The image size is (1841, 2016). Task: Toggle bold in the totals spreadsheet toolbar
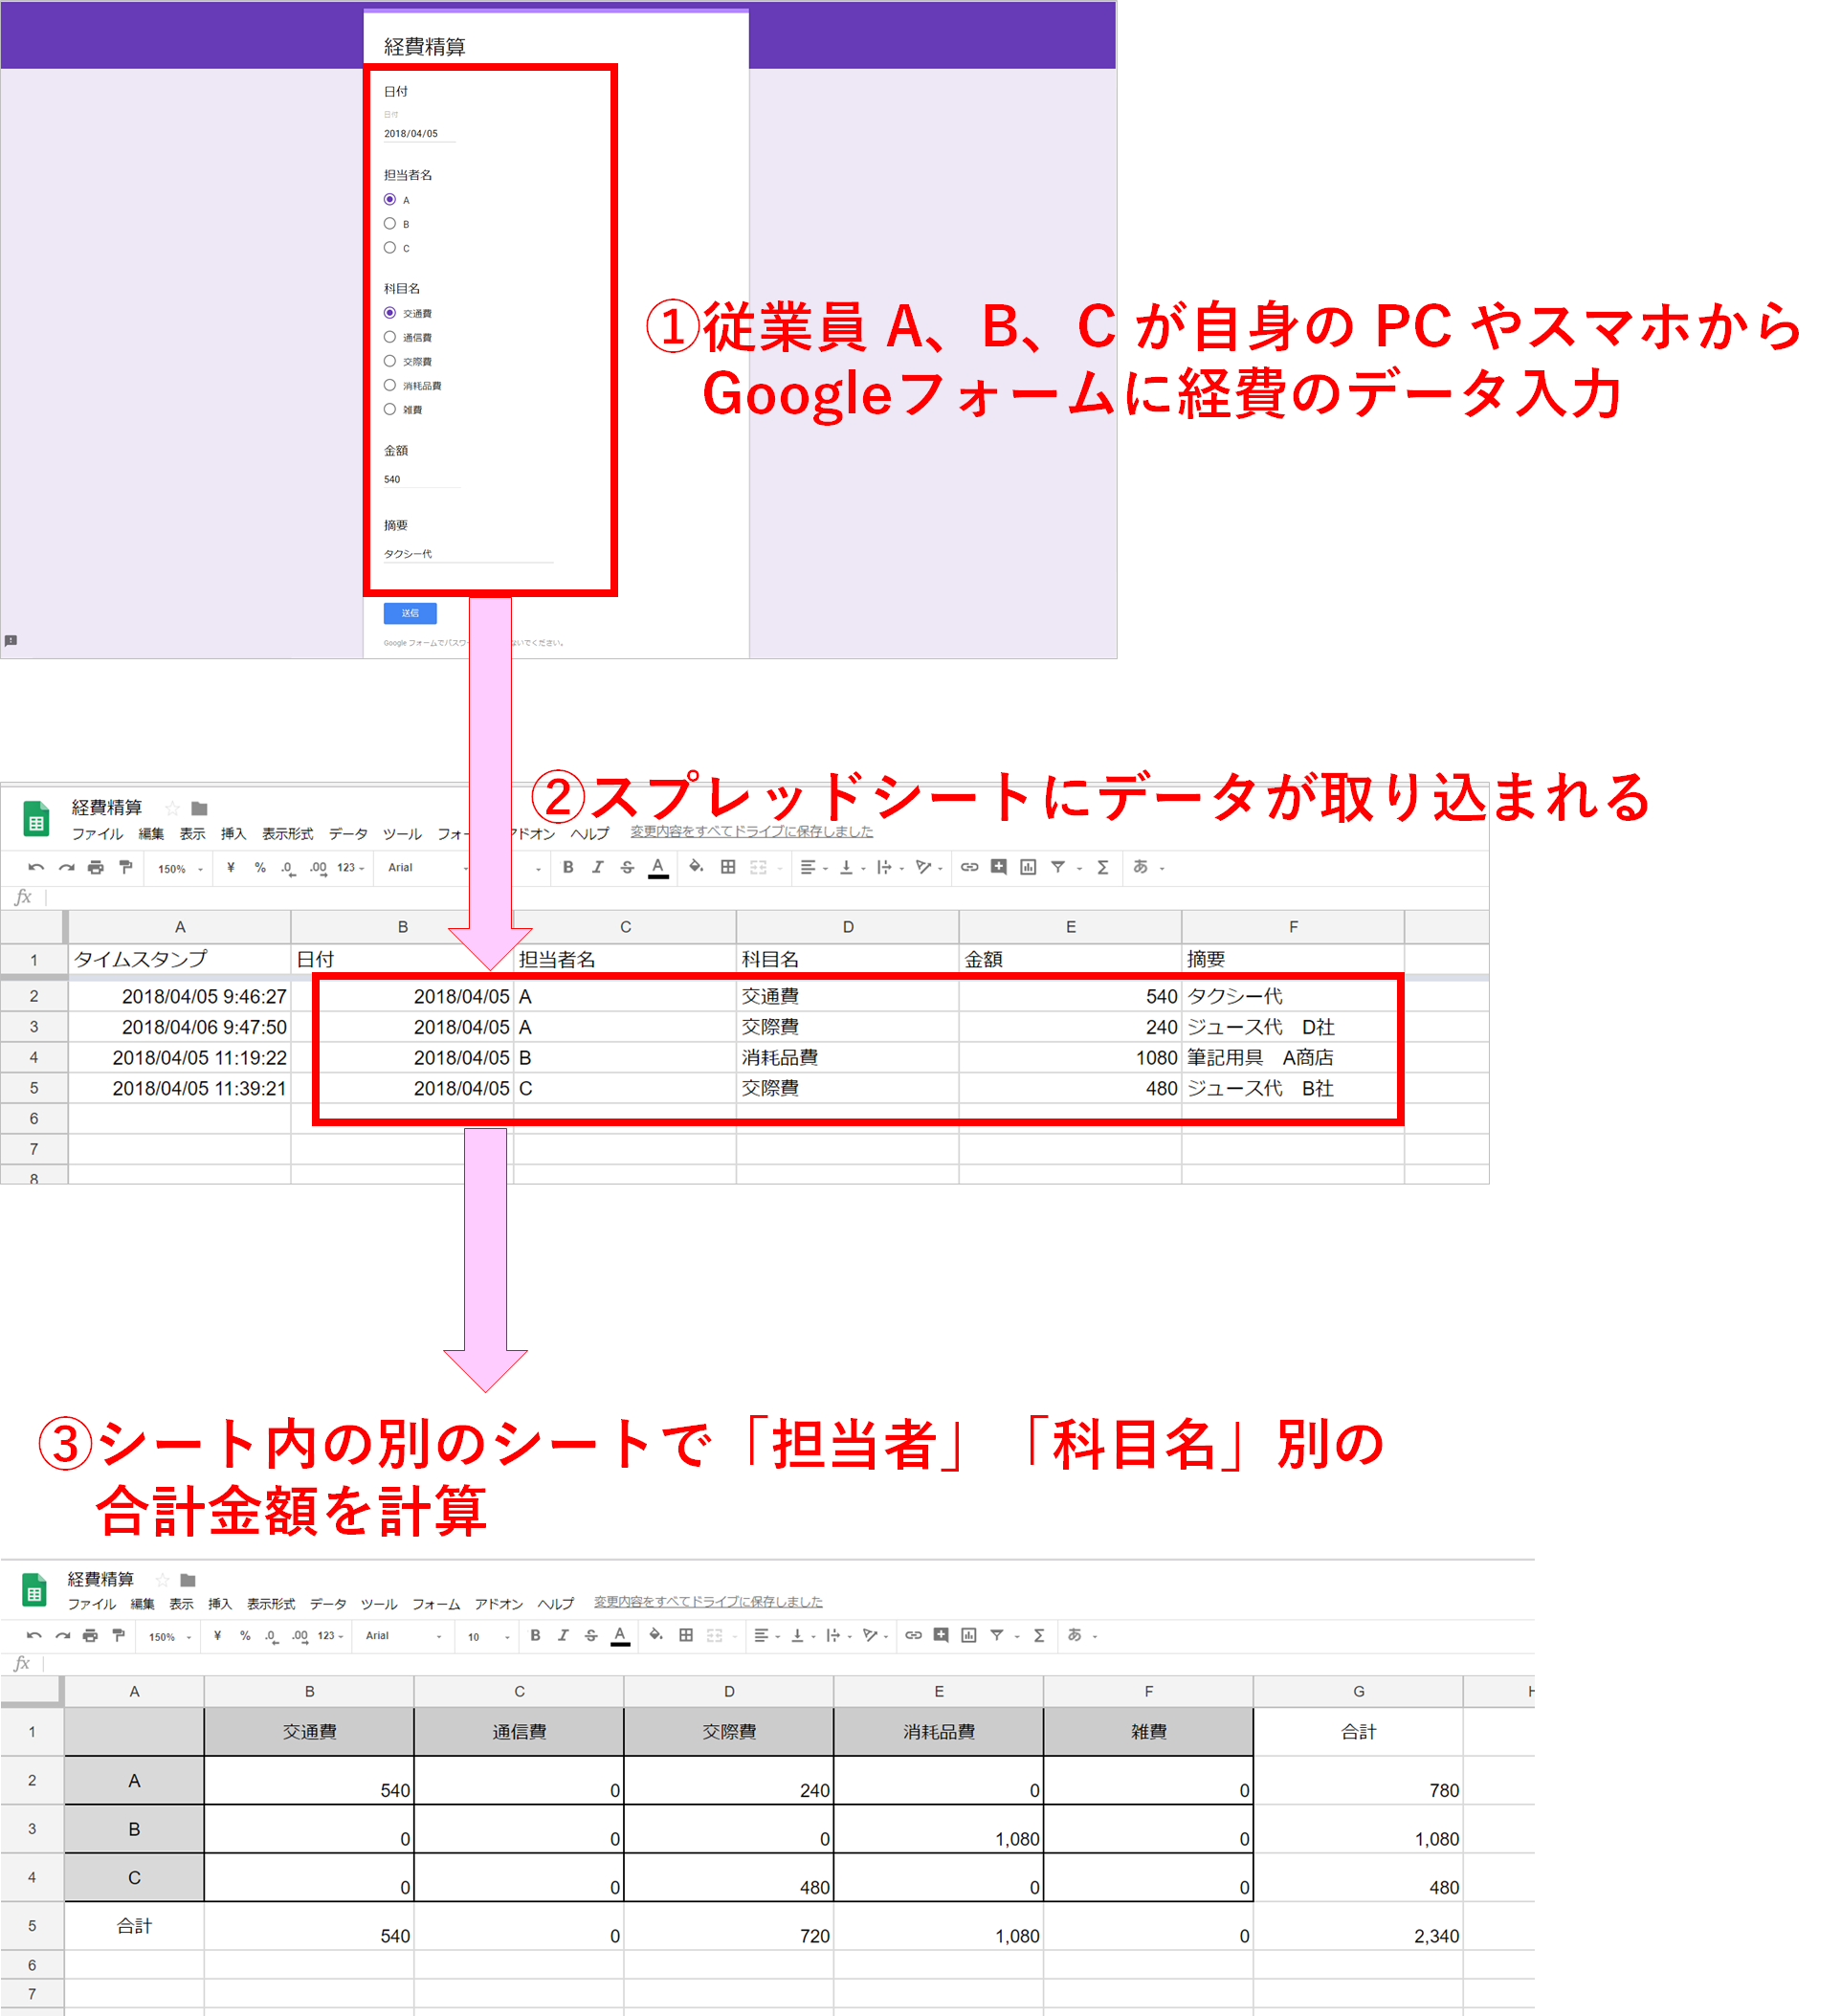point(536,1636)
